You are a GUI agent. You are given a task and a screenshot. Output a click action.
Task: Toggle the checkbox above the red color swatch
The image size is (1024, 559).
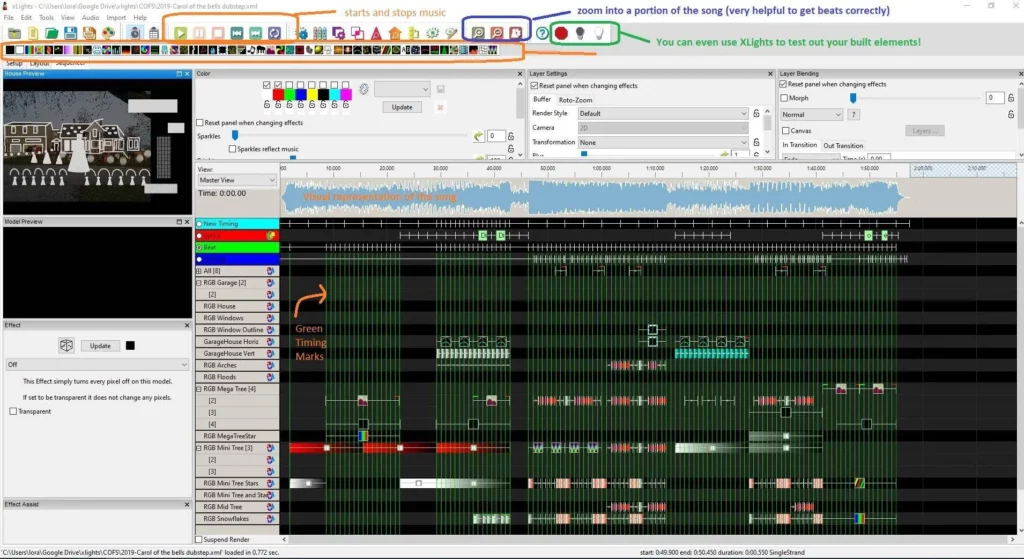pos(278,85)
